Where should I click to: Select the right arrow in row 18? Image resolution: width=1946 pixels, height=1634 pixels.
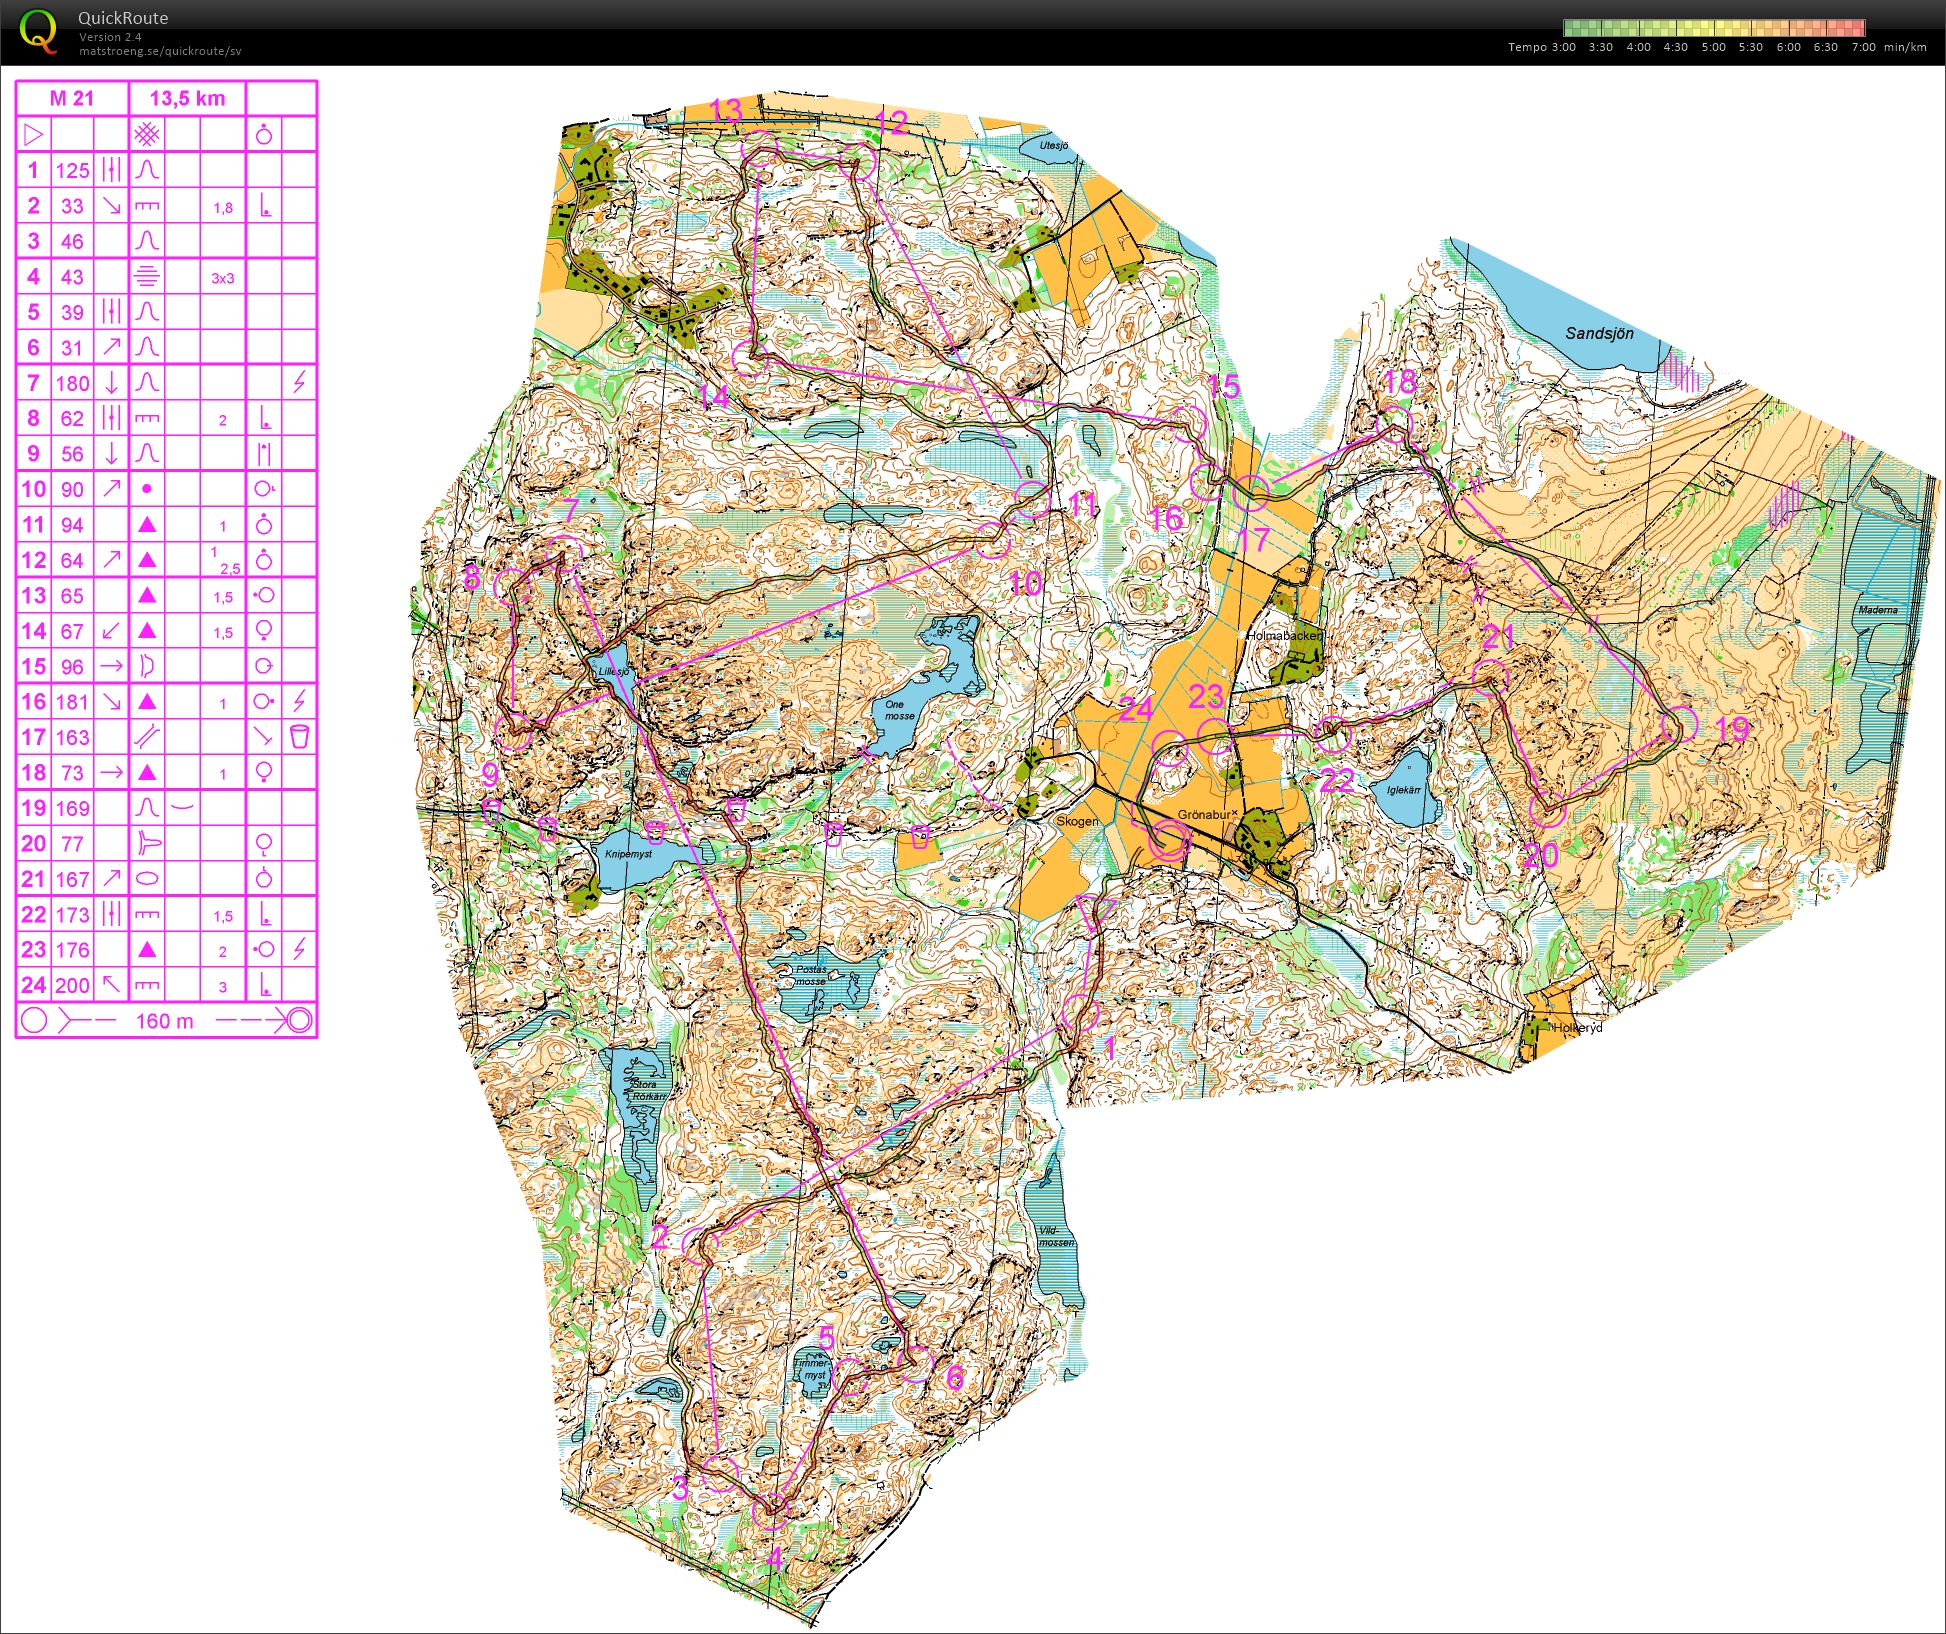coord(112,772)
